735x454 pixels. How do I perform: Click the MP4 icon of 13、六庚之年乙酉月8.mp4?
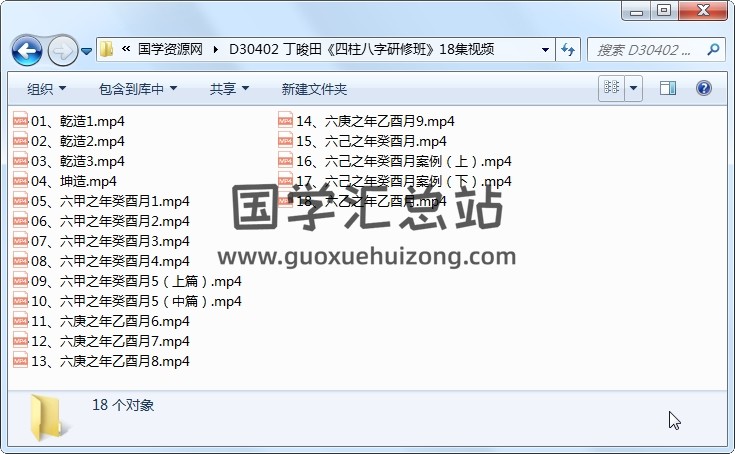pyautogui.click(x=21, y=361)
